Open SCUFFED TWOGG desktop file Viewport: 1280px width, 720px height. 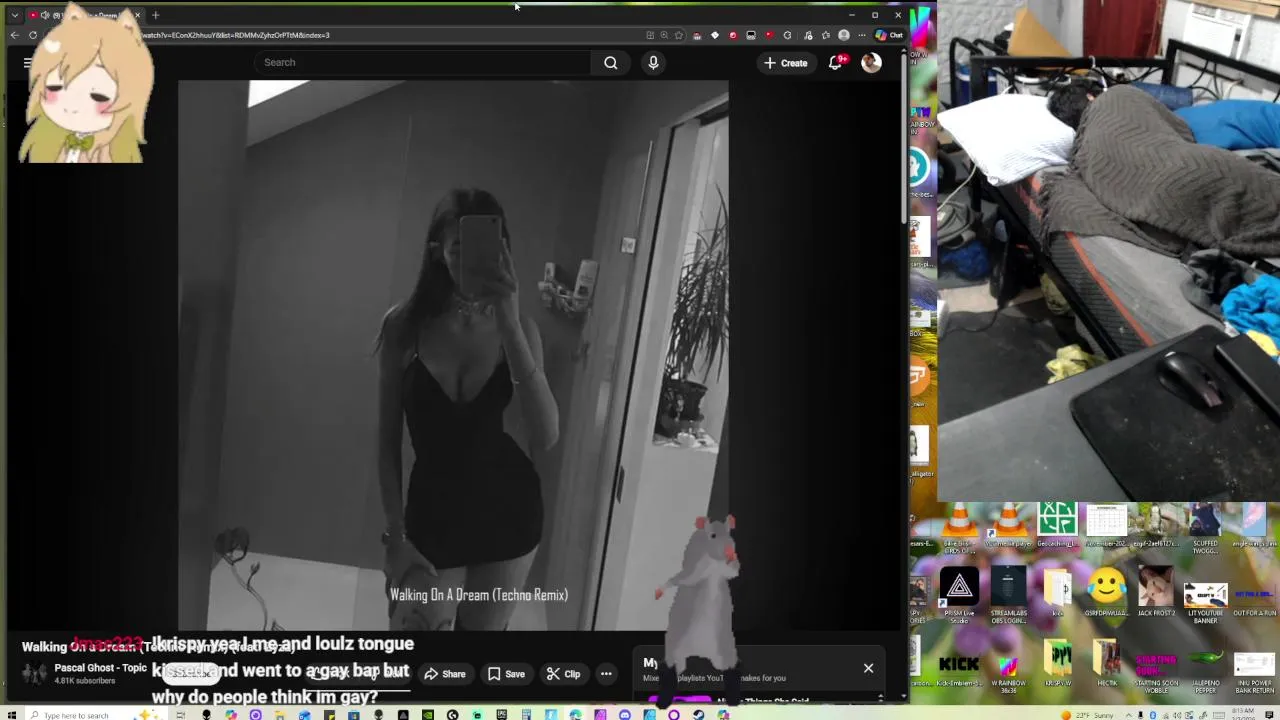pos(1205,529)
